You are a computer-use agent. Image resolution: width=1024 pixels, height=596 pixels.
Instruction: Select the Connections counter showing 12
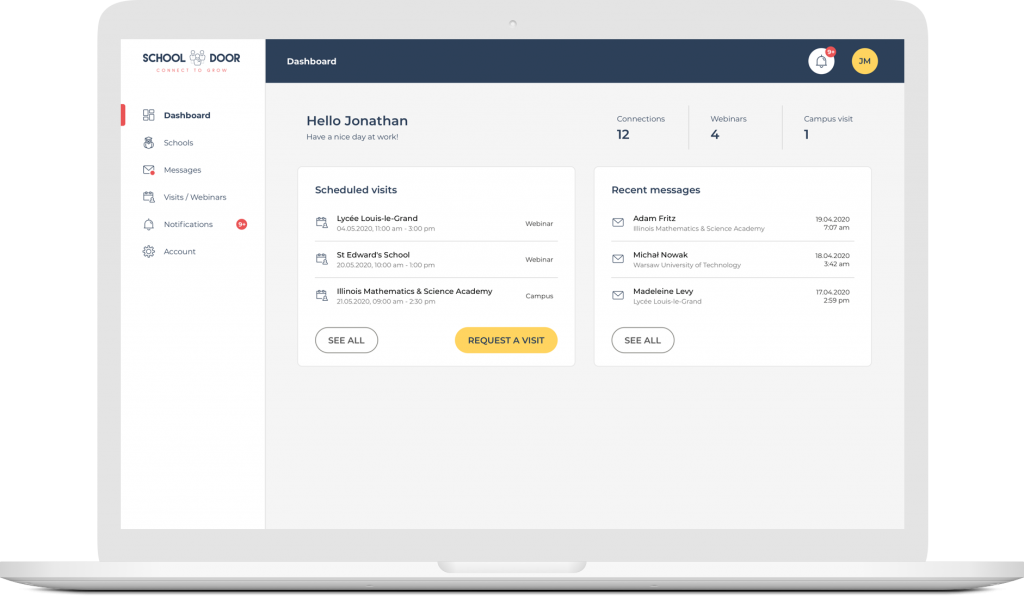(640, 127)
